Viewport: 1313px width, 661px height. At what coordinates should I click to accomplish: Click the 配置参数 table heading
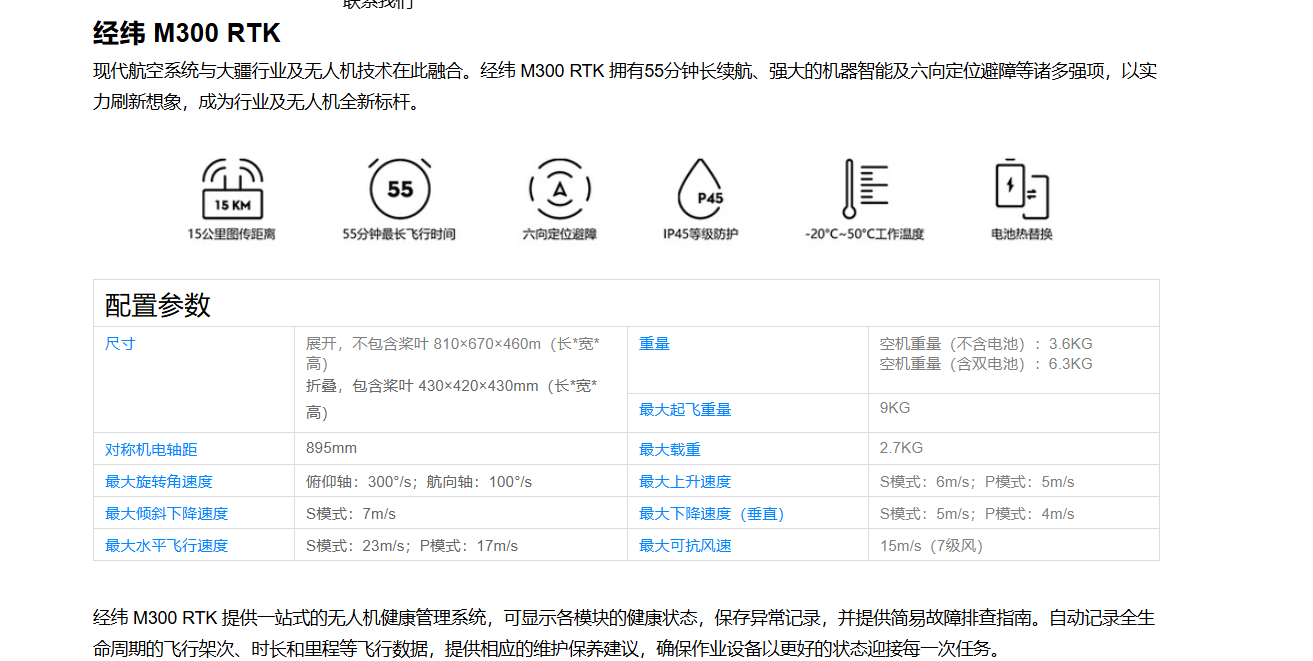158,305
